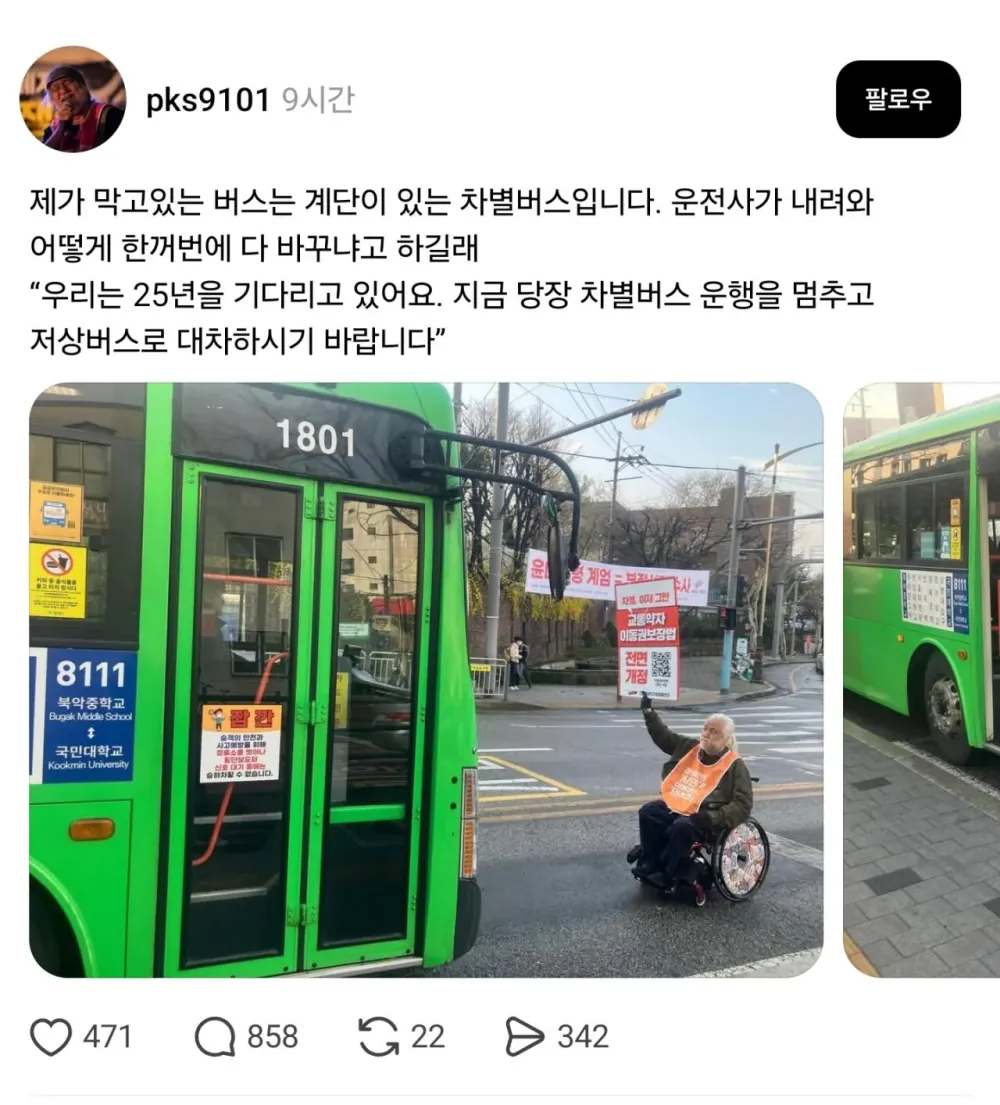Open pks9101 profile picture
Viewport: 1000px width, 1105px height.
73,99
